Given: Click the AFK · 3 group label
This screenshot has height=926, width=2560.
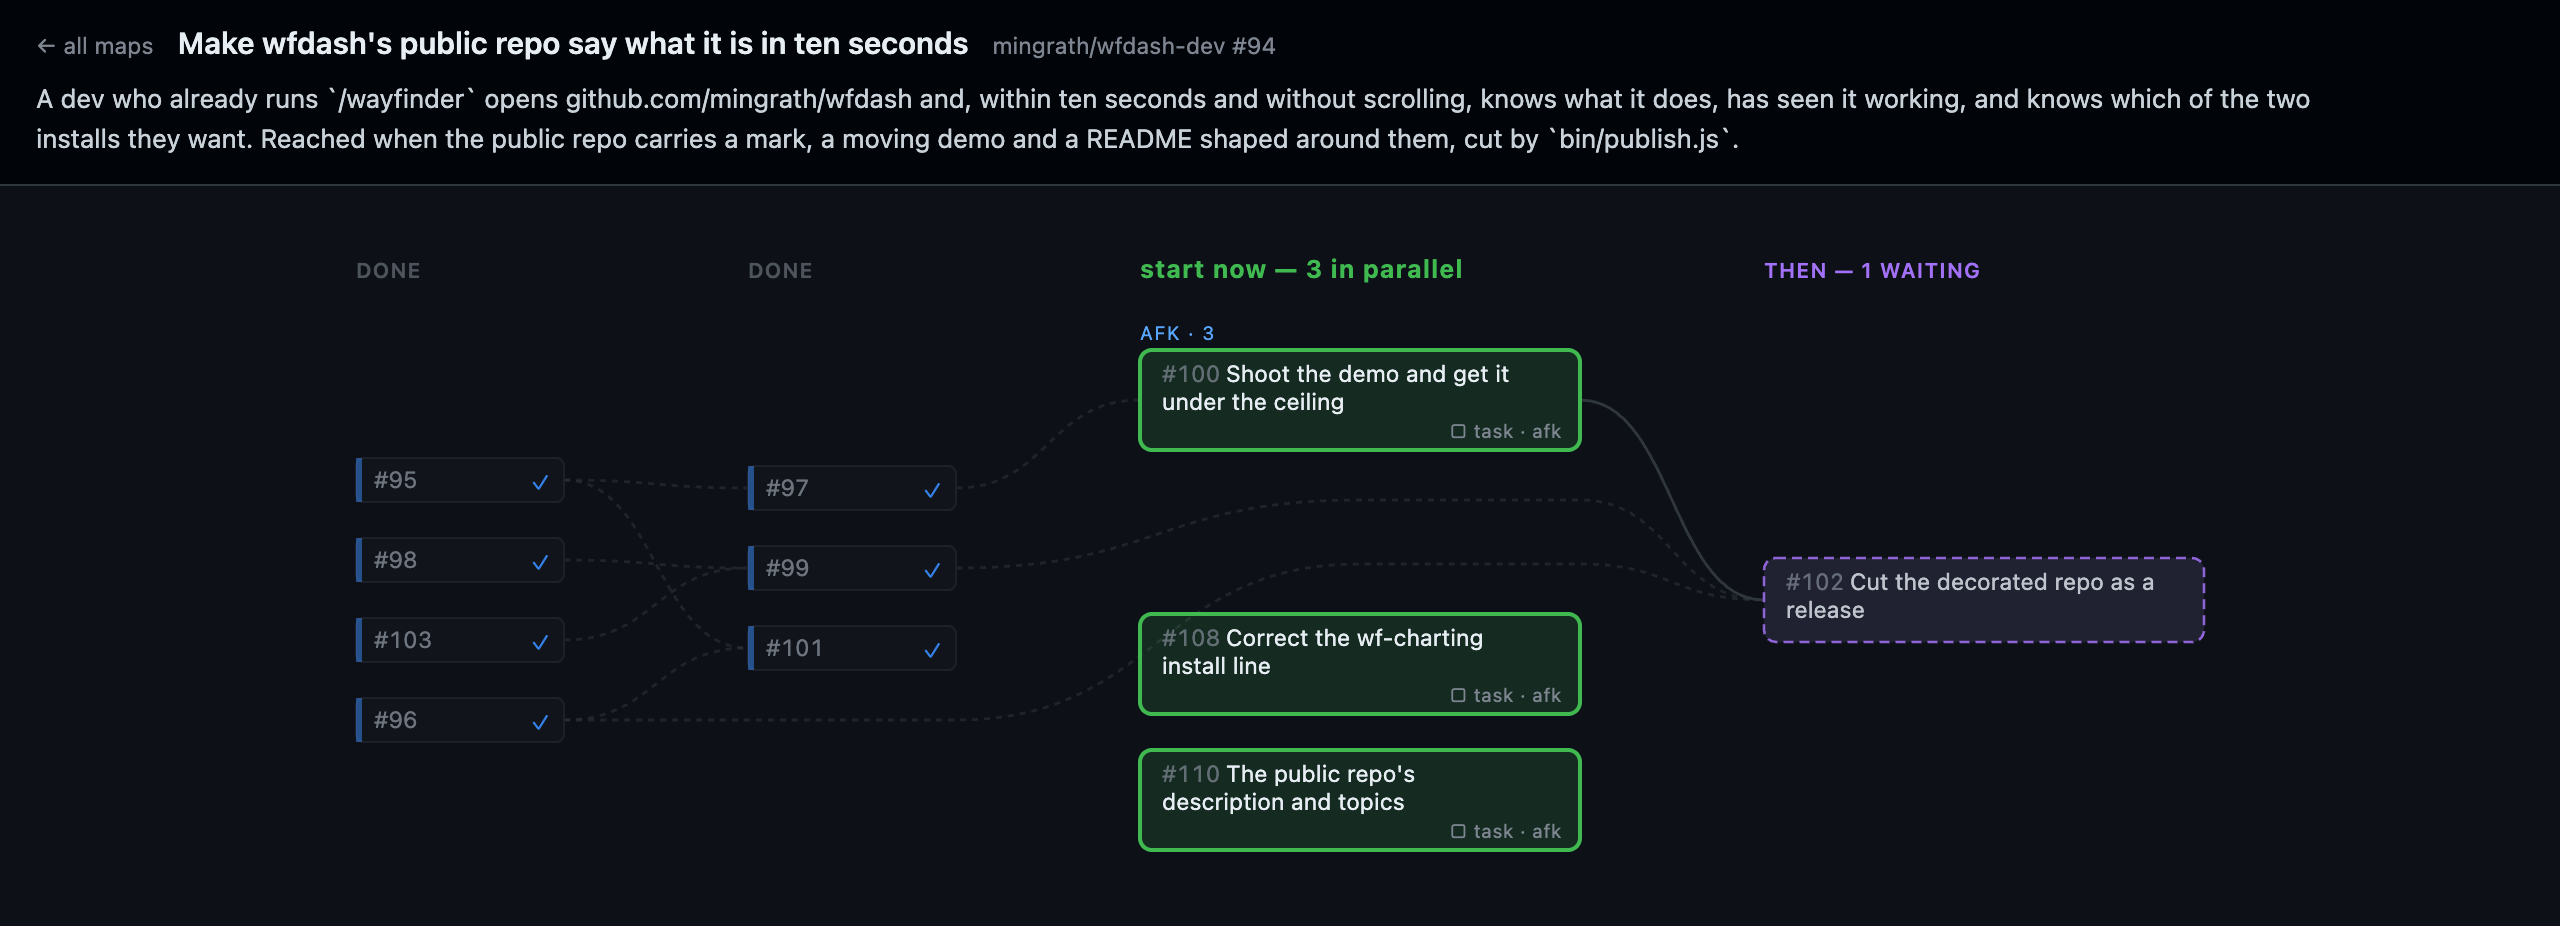Looking at the screenshot, I should click(1177, 333).
